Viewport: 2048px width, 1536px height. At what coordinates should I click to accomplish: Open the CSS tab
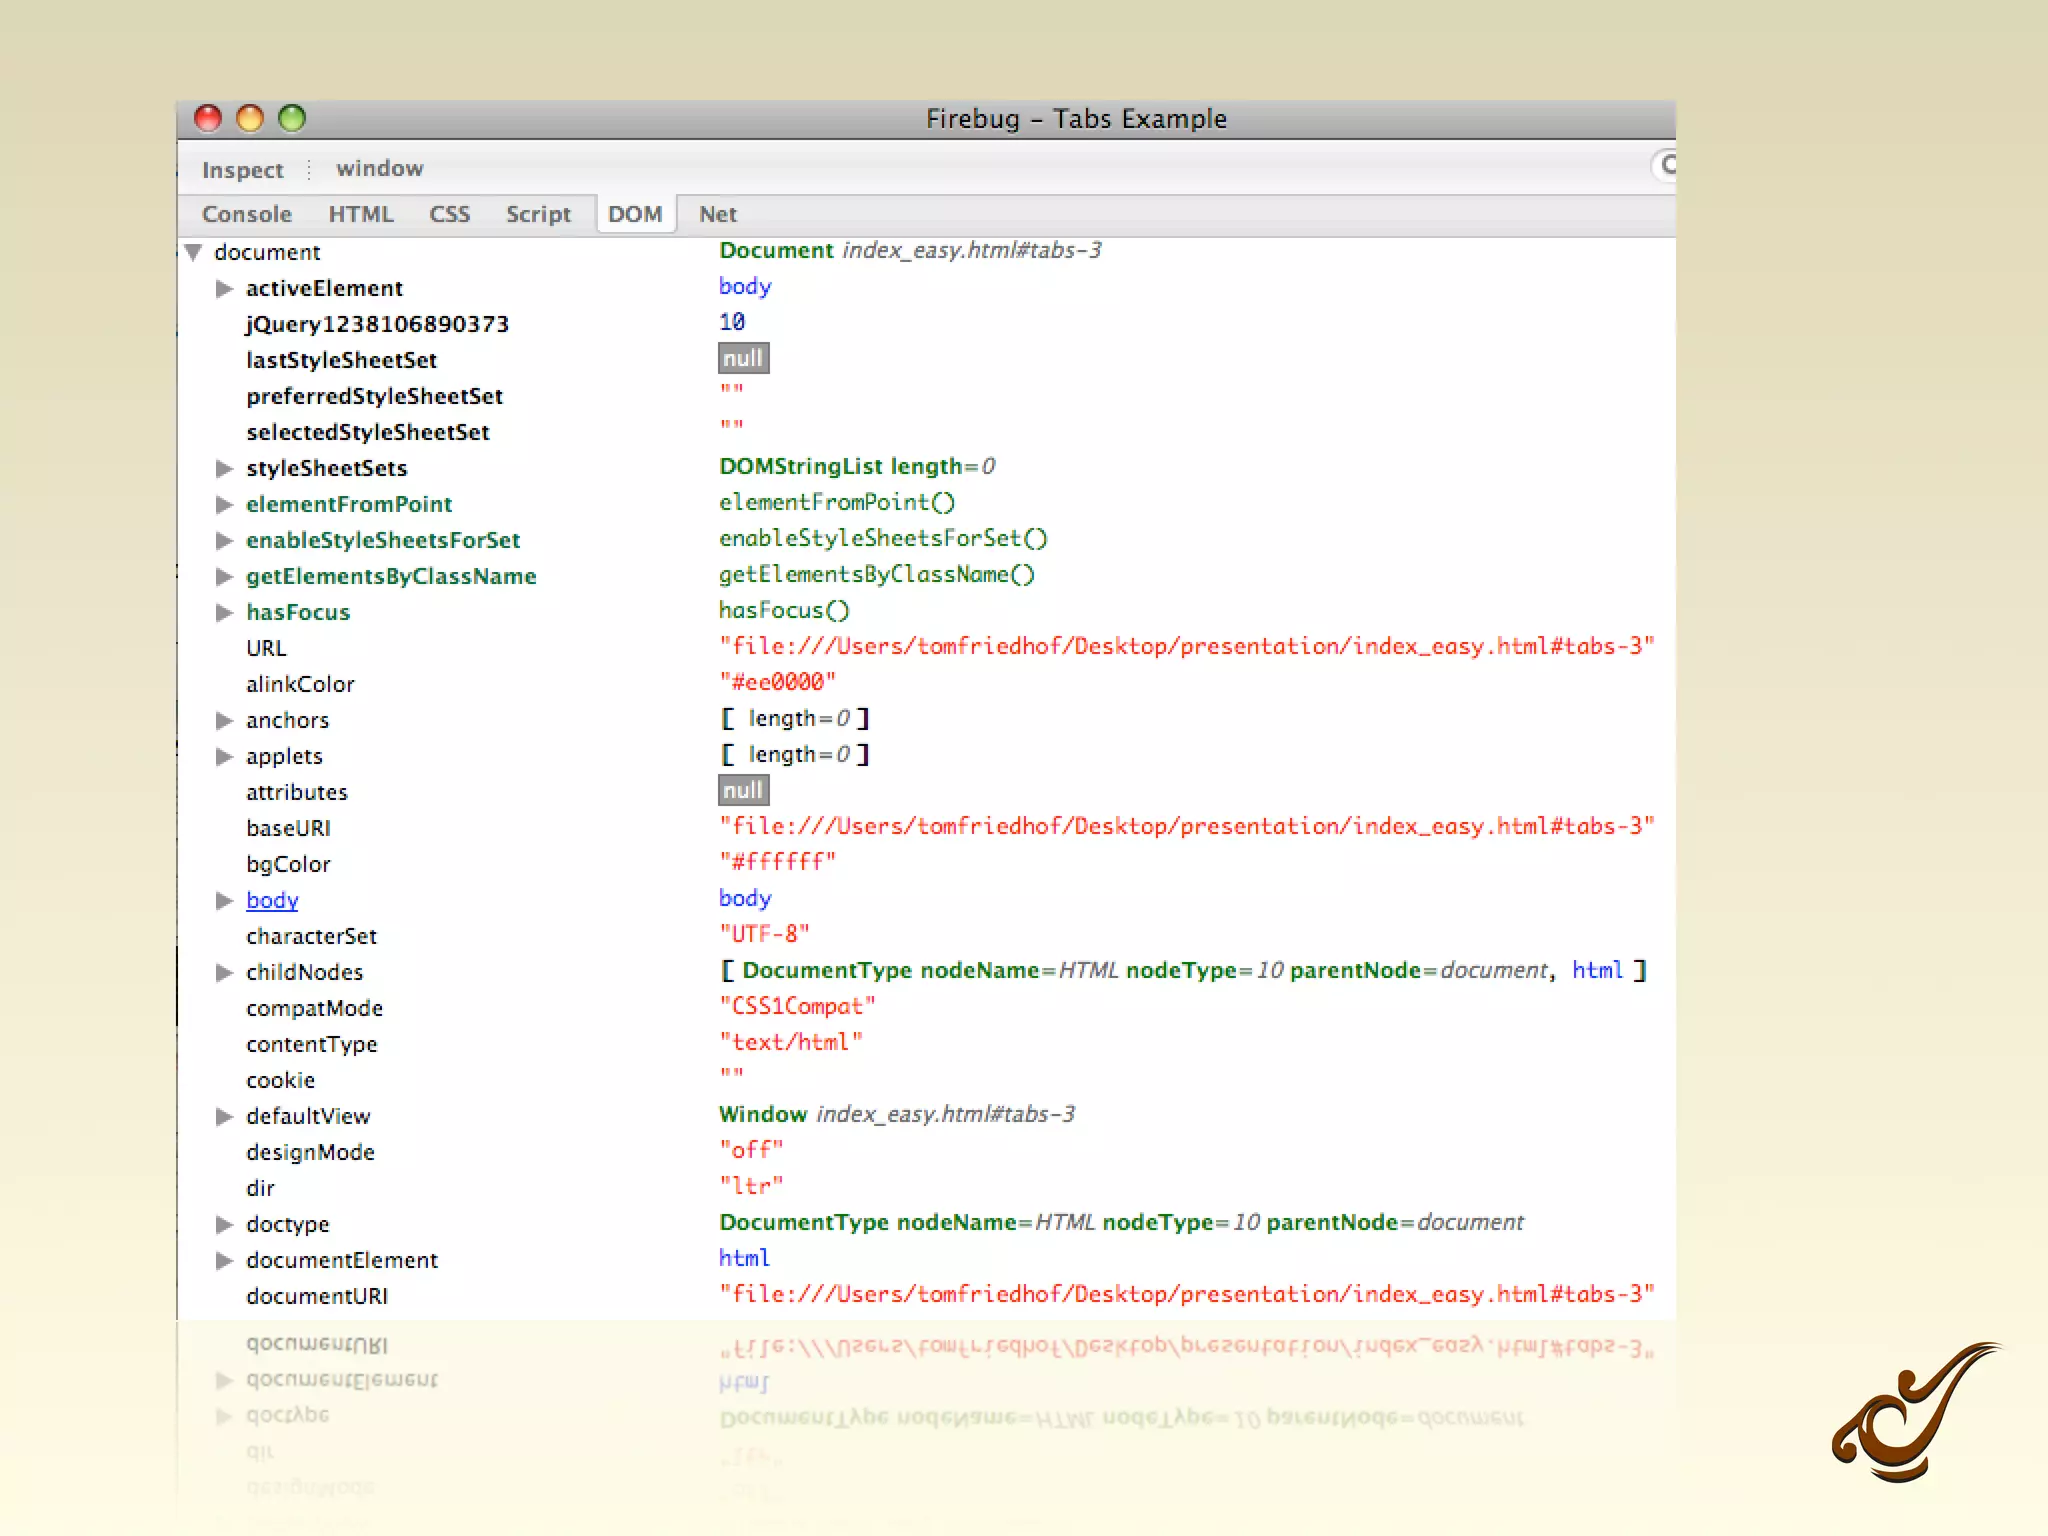click(450, 214)
